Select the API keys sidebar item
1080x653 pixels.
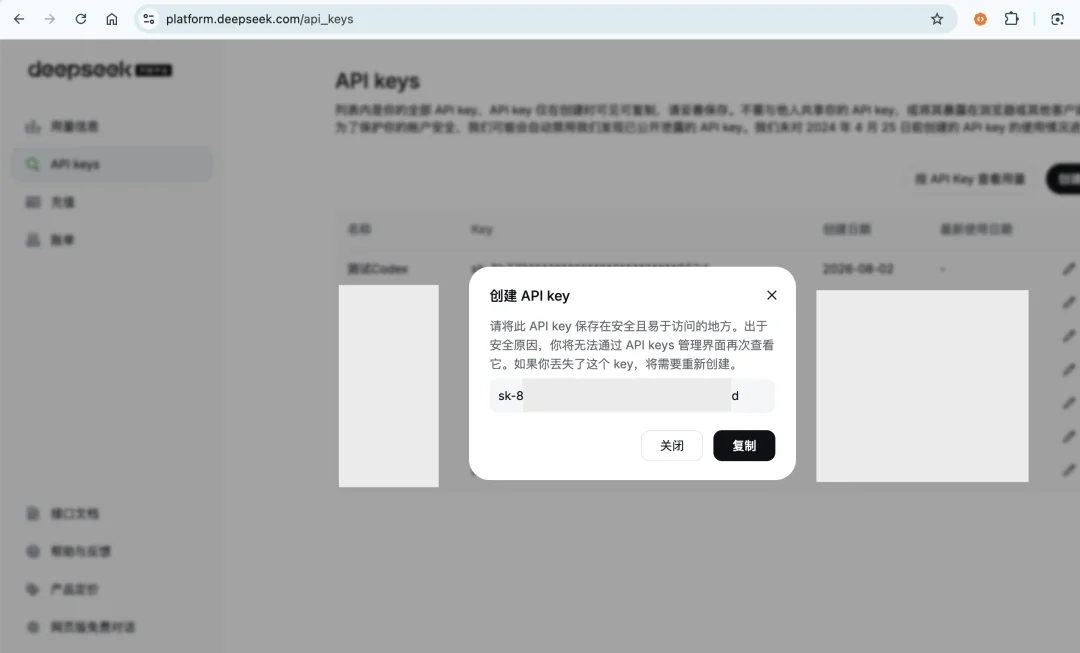coord(112,164)
